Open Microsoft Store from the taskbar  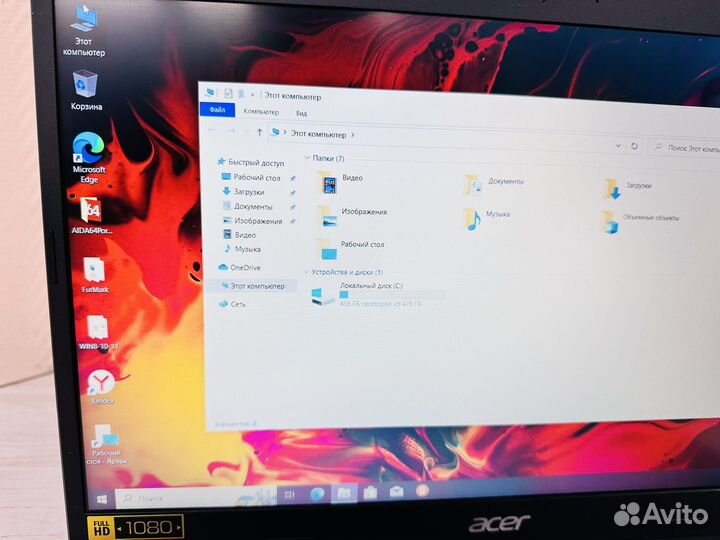[x=370, y=493]
